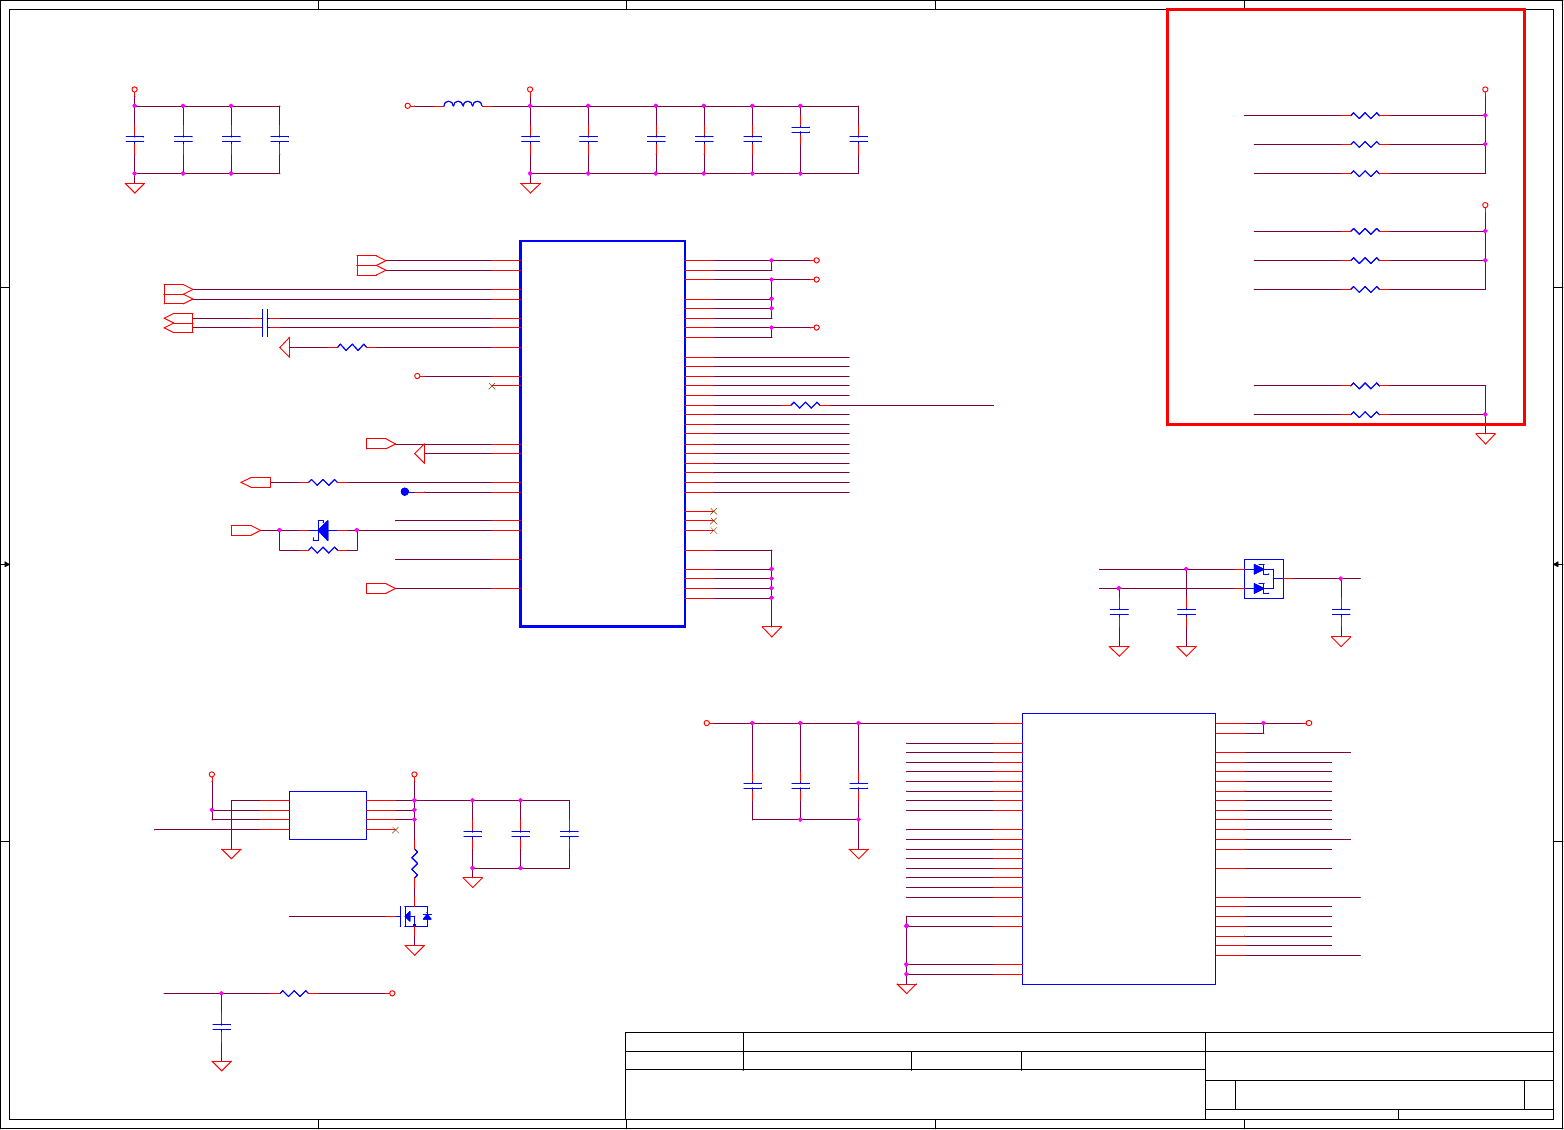Screen dimensions: 1564x1130
Task: Select the zener diode left of the thick-outlined chip
Action: [x=321, y=530]
